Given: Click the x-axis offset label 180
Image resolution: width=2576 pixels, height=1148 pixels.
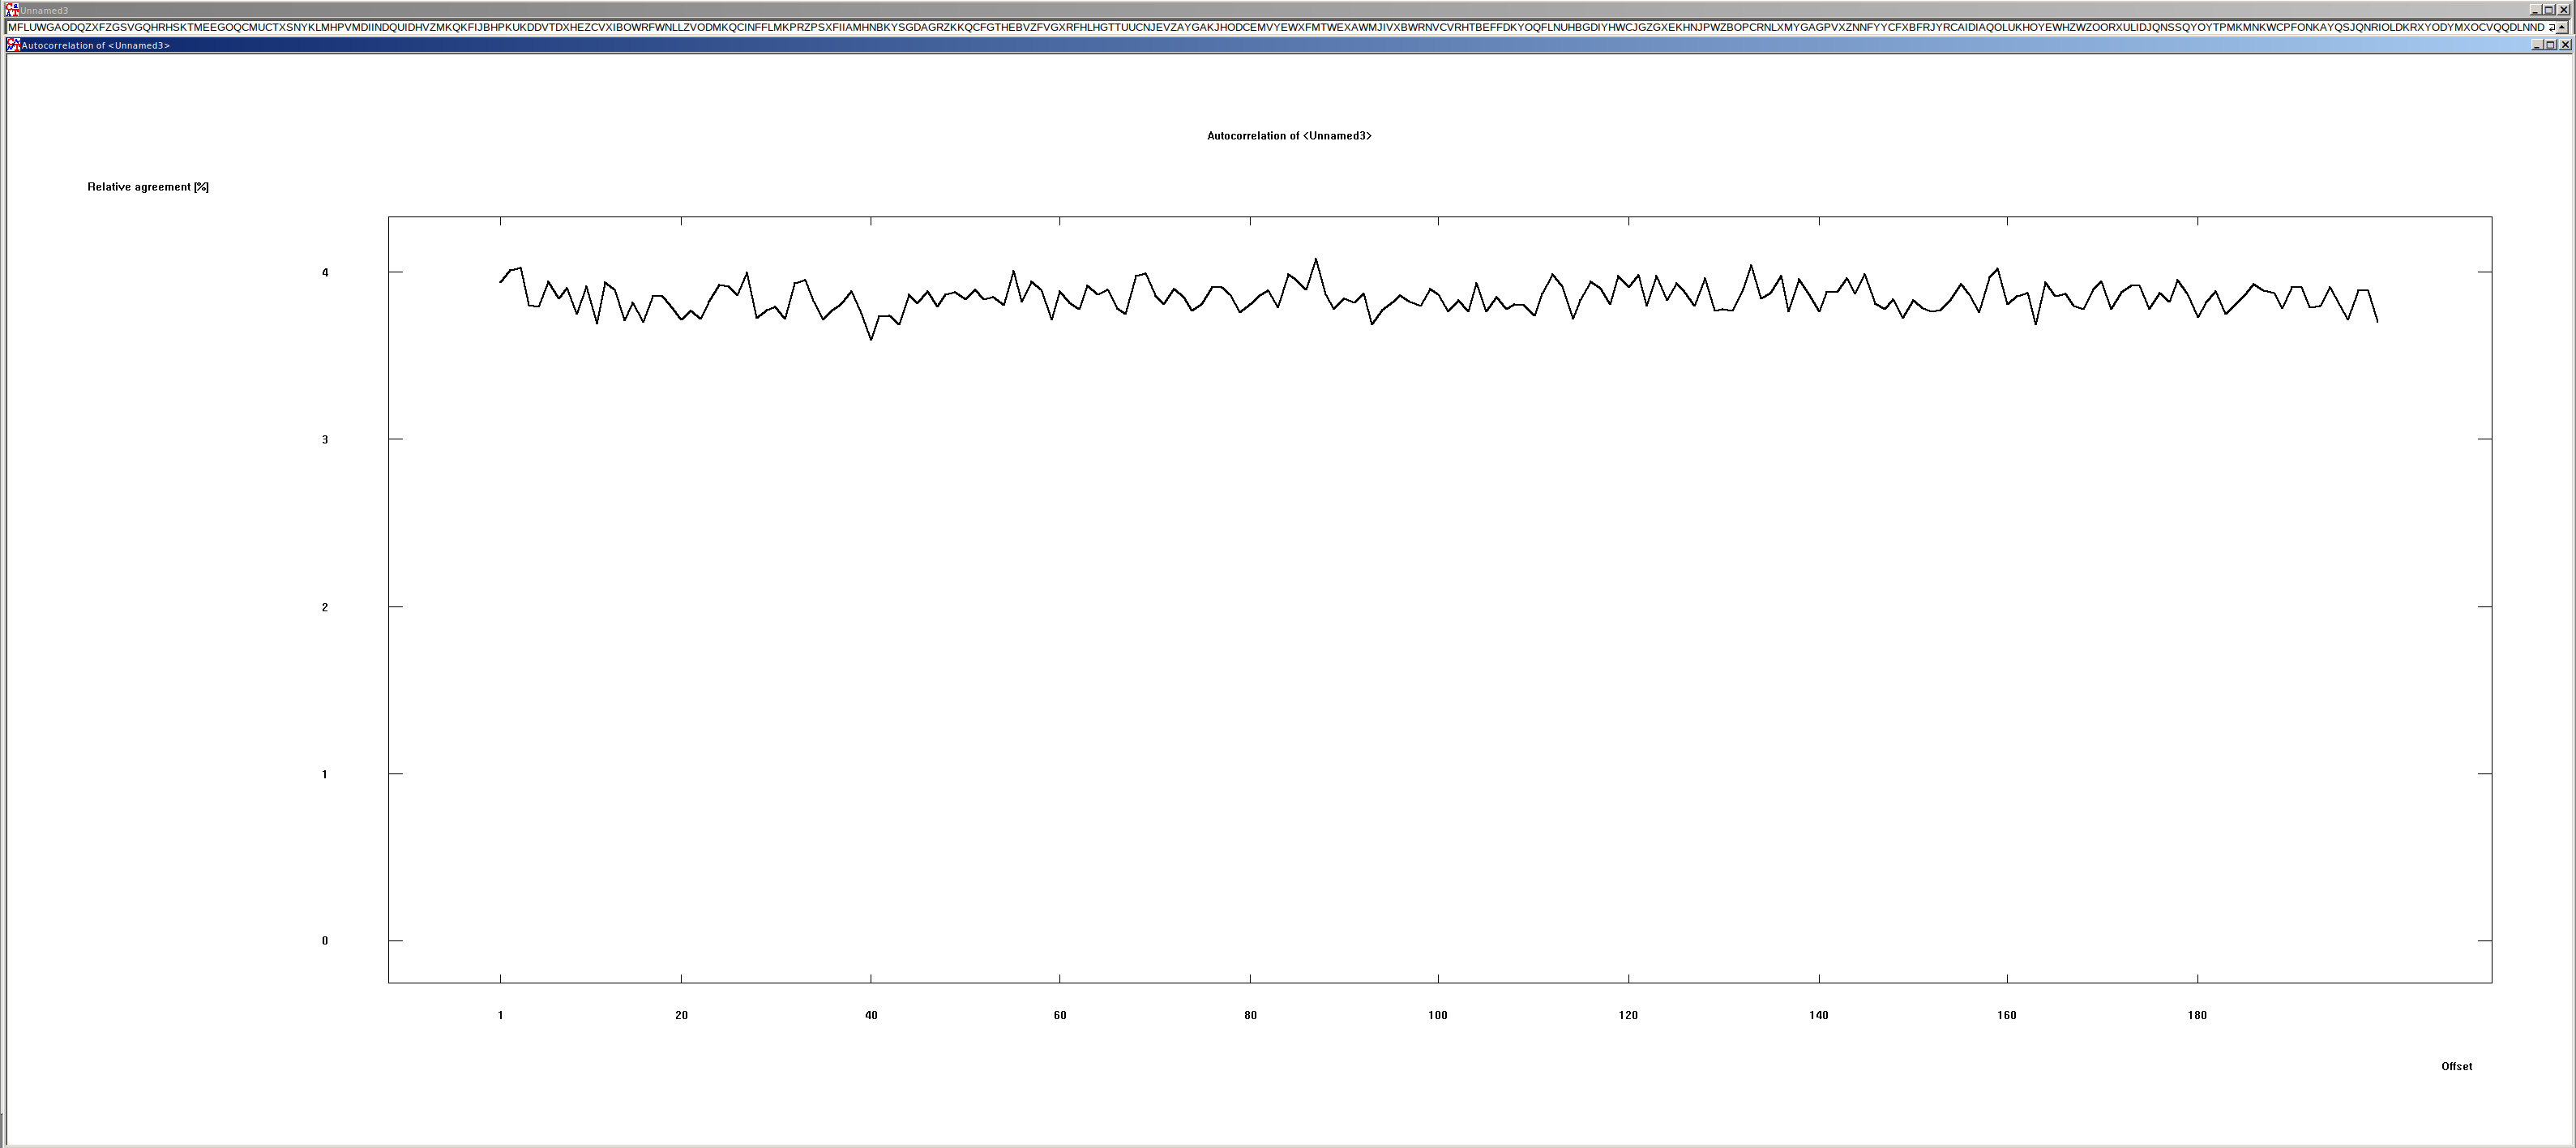Looking at the screenshot, I should click(2197, 1015).
